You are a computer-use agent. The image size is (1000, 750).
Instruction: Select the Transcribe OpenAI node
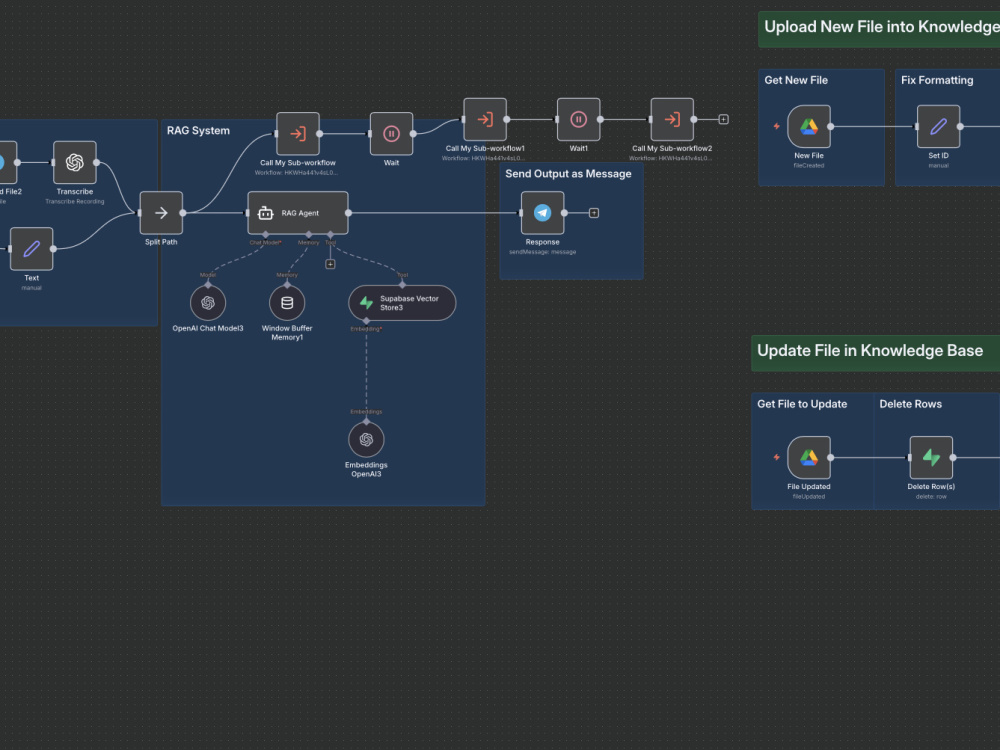75,162
